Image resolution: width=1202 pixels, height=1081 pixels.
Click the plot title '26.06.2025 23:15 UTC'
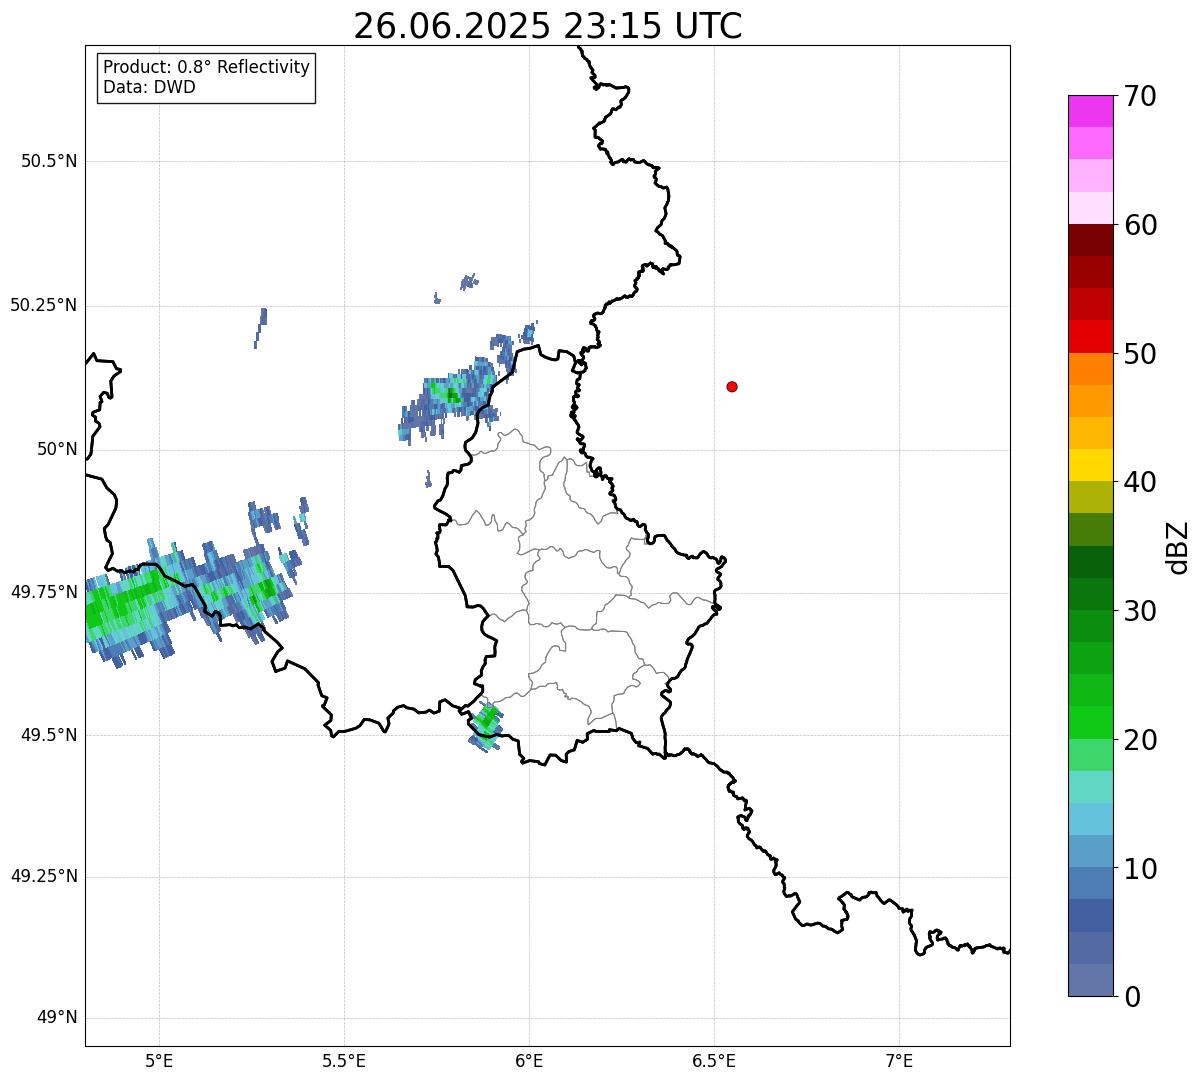tap(548, 25)
